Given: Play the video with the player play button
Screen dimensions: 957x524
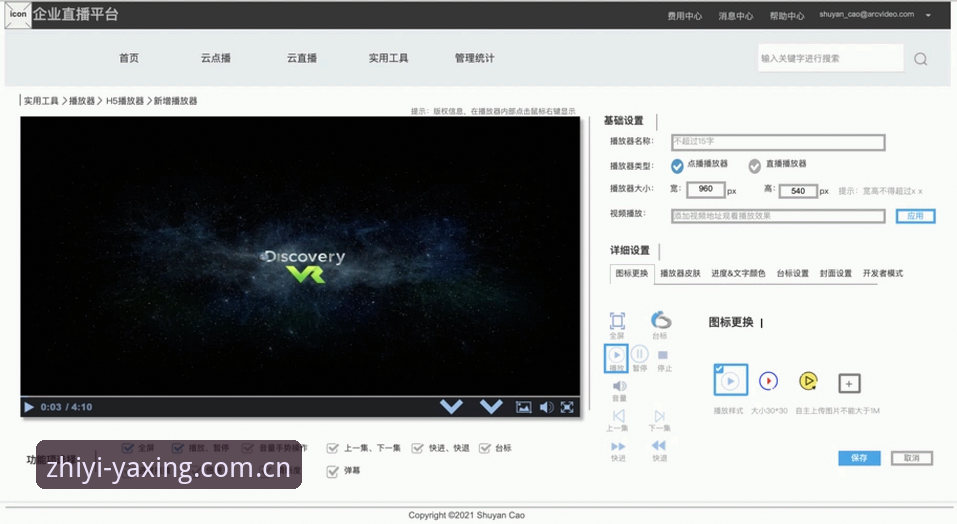Looking at the screenshot, I should click(x=29, y=407).
